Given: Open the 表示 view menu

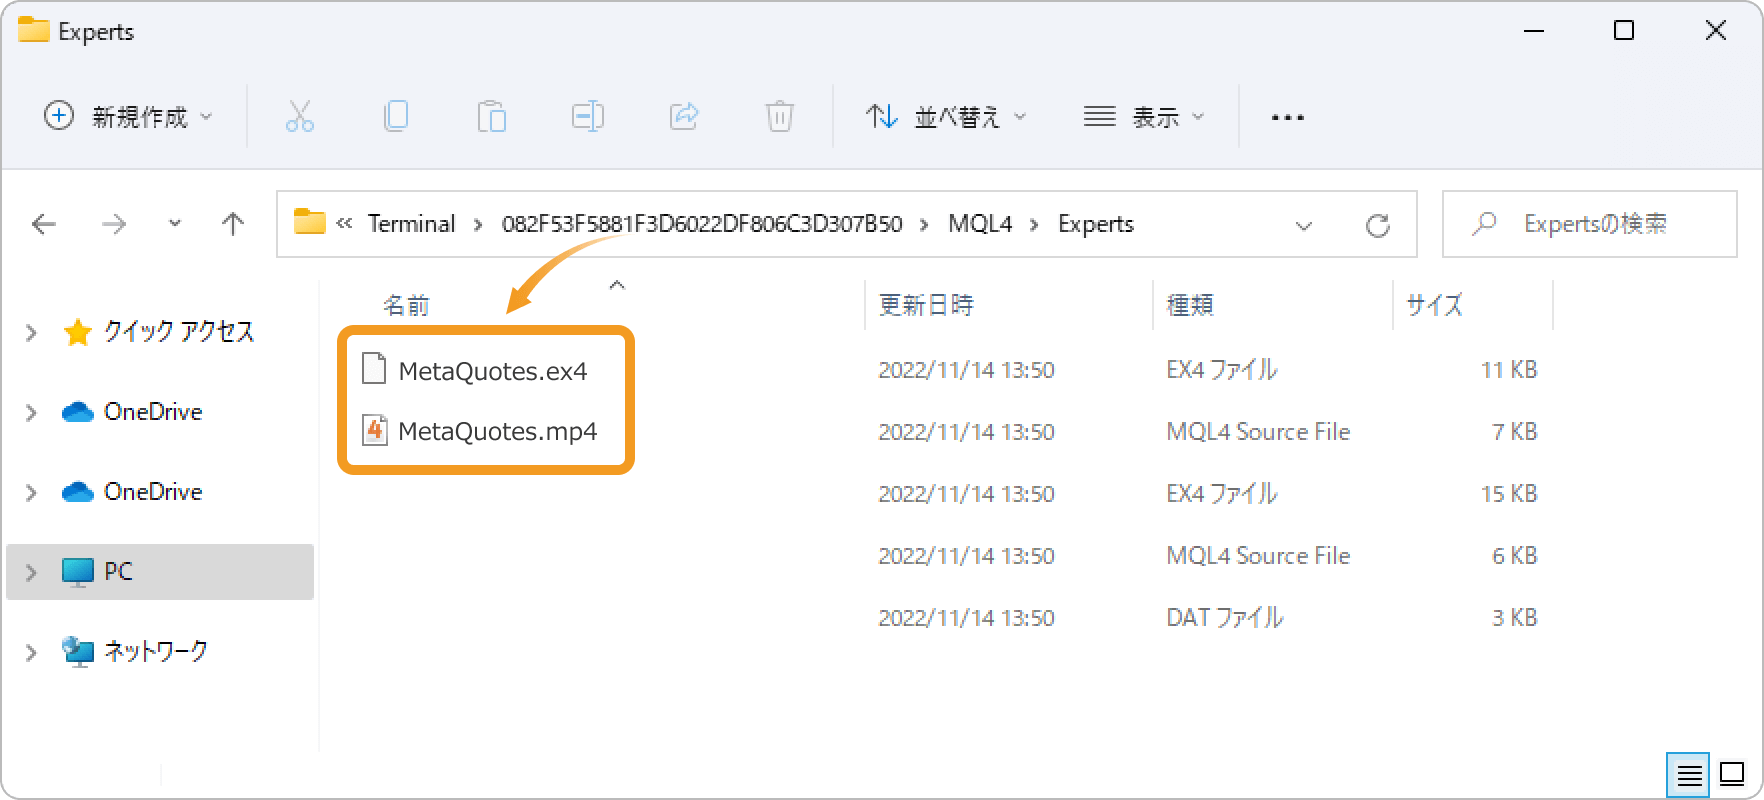Looking at the screenshot, I should pyautogui.click(x=1145, y=117).
